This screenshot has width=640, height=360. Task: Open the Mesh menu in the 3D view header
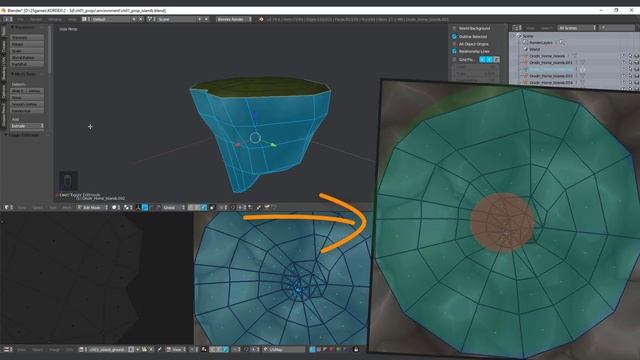tap(67, 207)
